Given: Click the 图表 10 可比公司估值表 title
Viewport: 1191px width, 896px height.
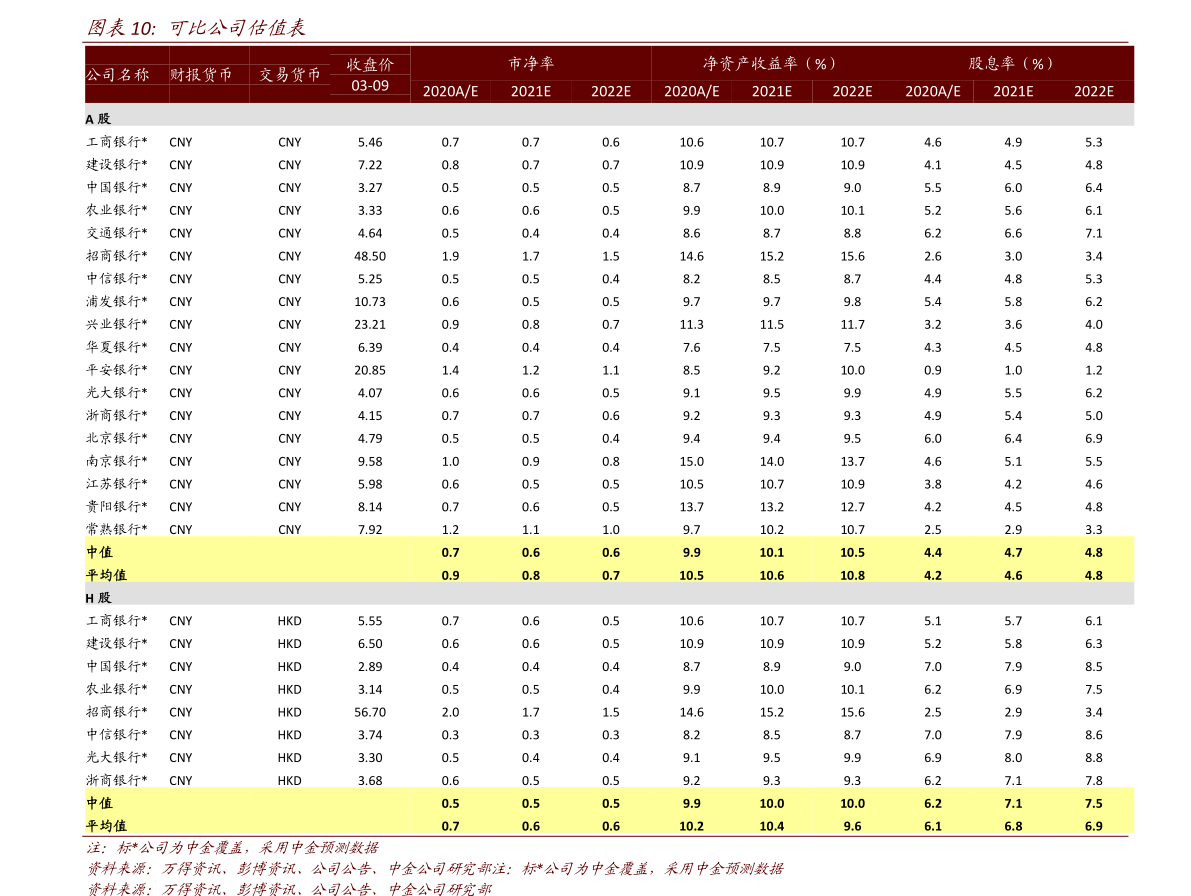Looking at the screenshot, I should tap(196, 28).
